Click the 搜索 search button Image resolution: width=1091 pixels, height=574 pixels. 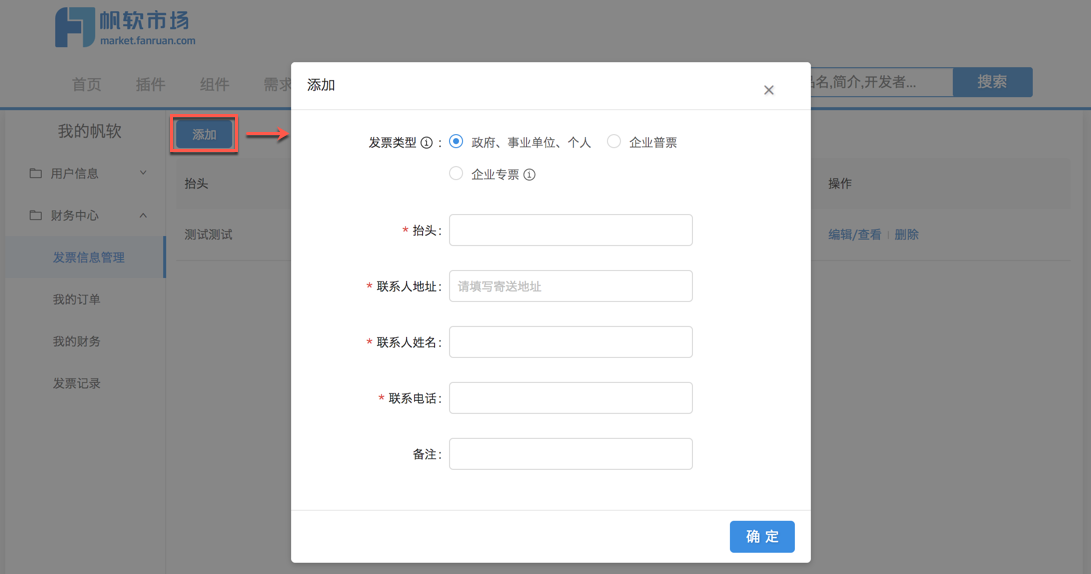992,82
